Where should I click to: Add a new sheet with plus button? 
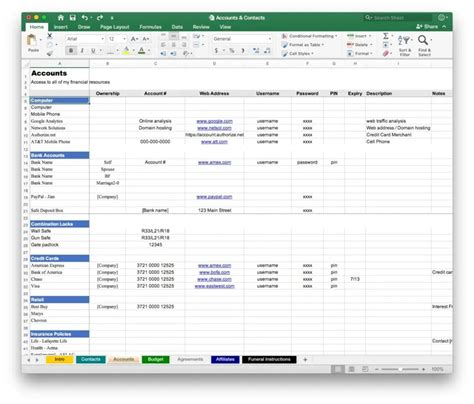305,359
